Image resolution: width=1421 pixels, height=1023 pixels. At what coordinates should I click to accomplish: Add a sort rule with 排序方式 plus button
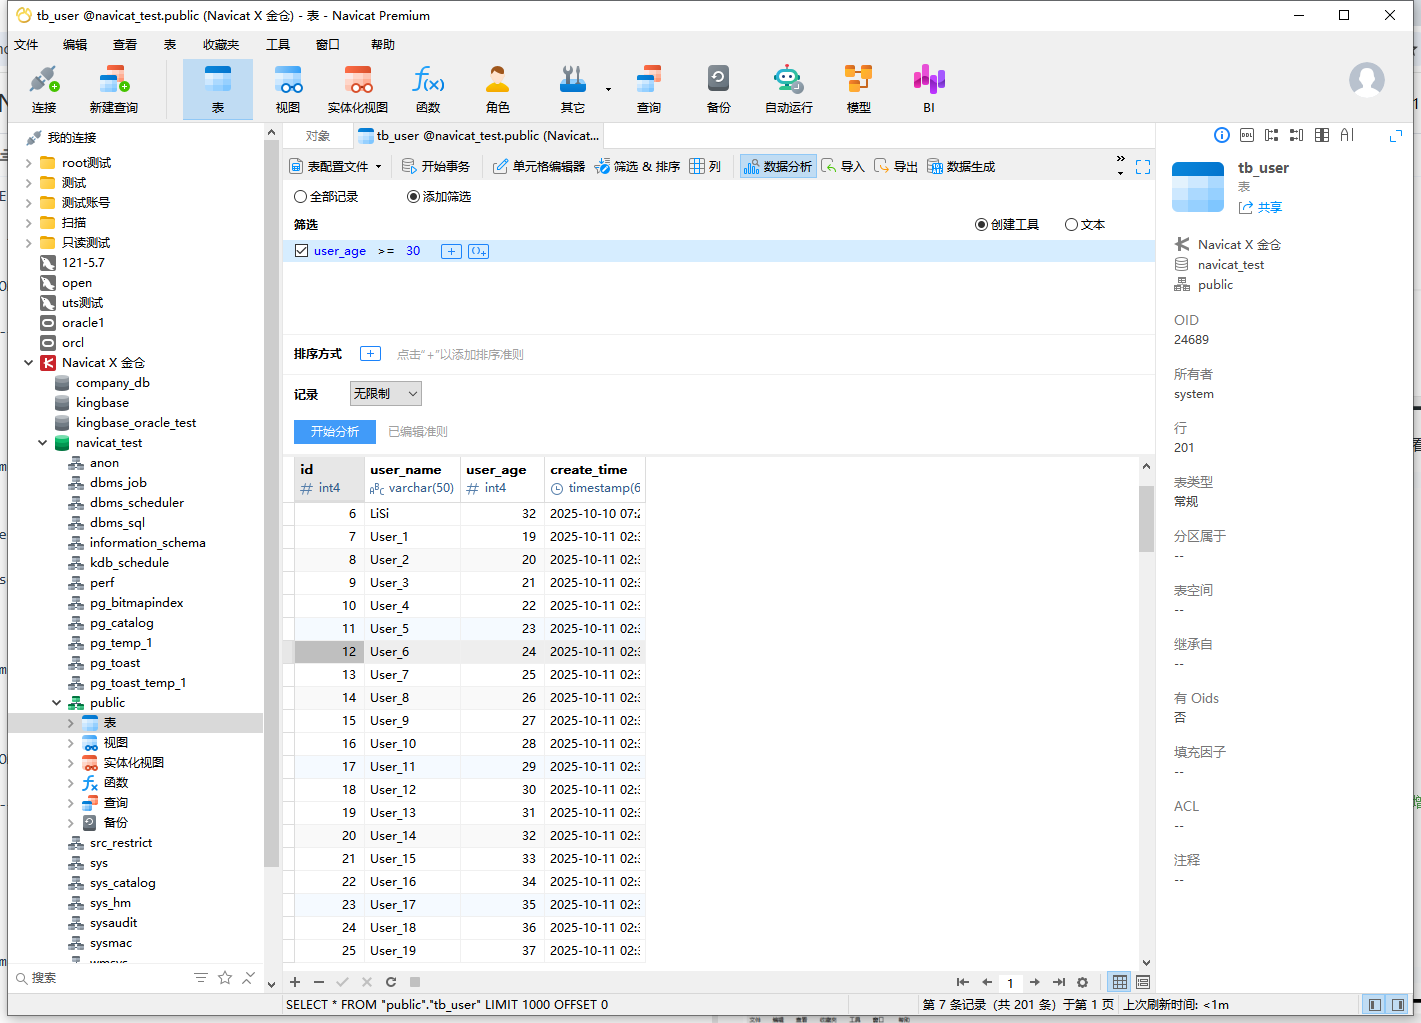pos(370,354)
